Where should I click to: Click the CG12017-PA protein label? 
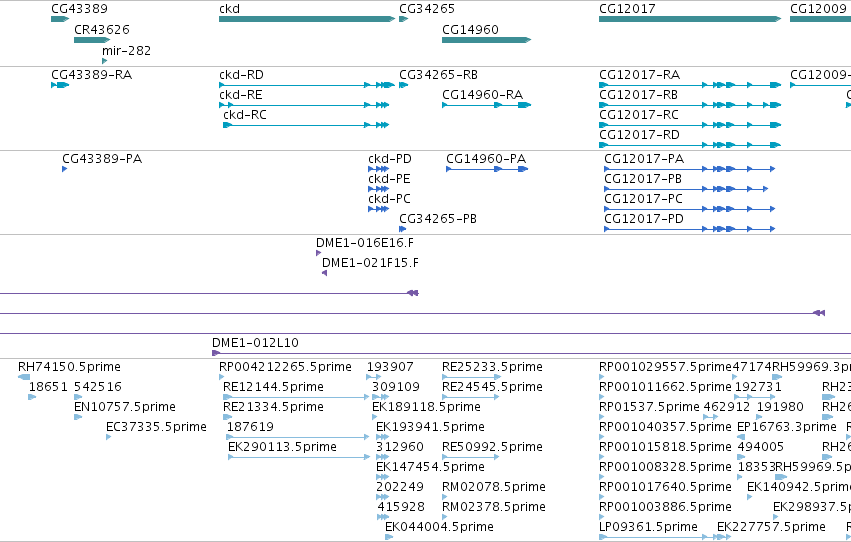pos(644,159)
